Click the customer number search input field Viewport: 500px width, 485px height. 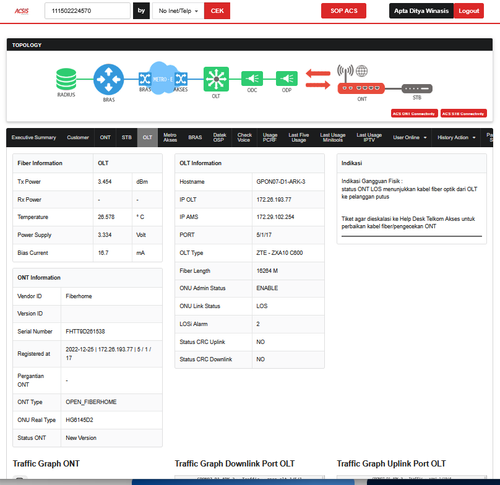[x=87, y=11]
